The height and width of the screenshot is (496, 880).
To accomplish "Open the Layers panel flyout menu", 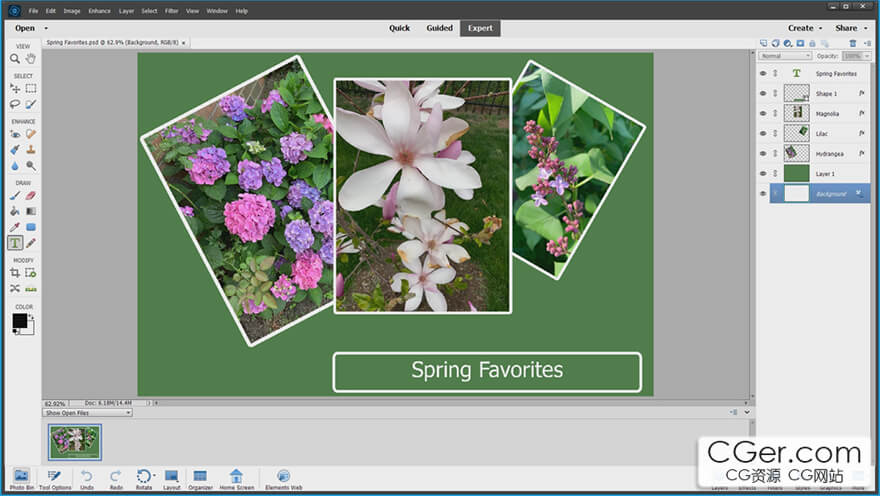I will (868, 43).
